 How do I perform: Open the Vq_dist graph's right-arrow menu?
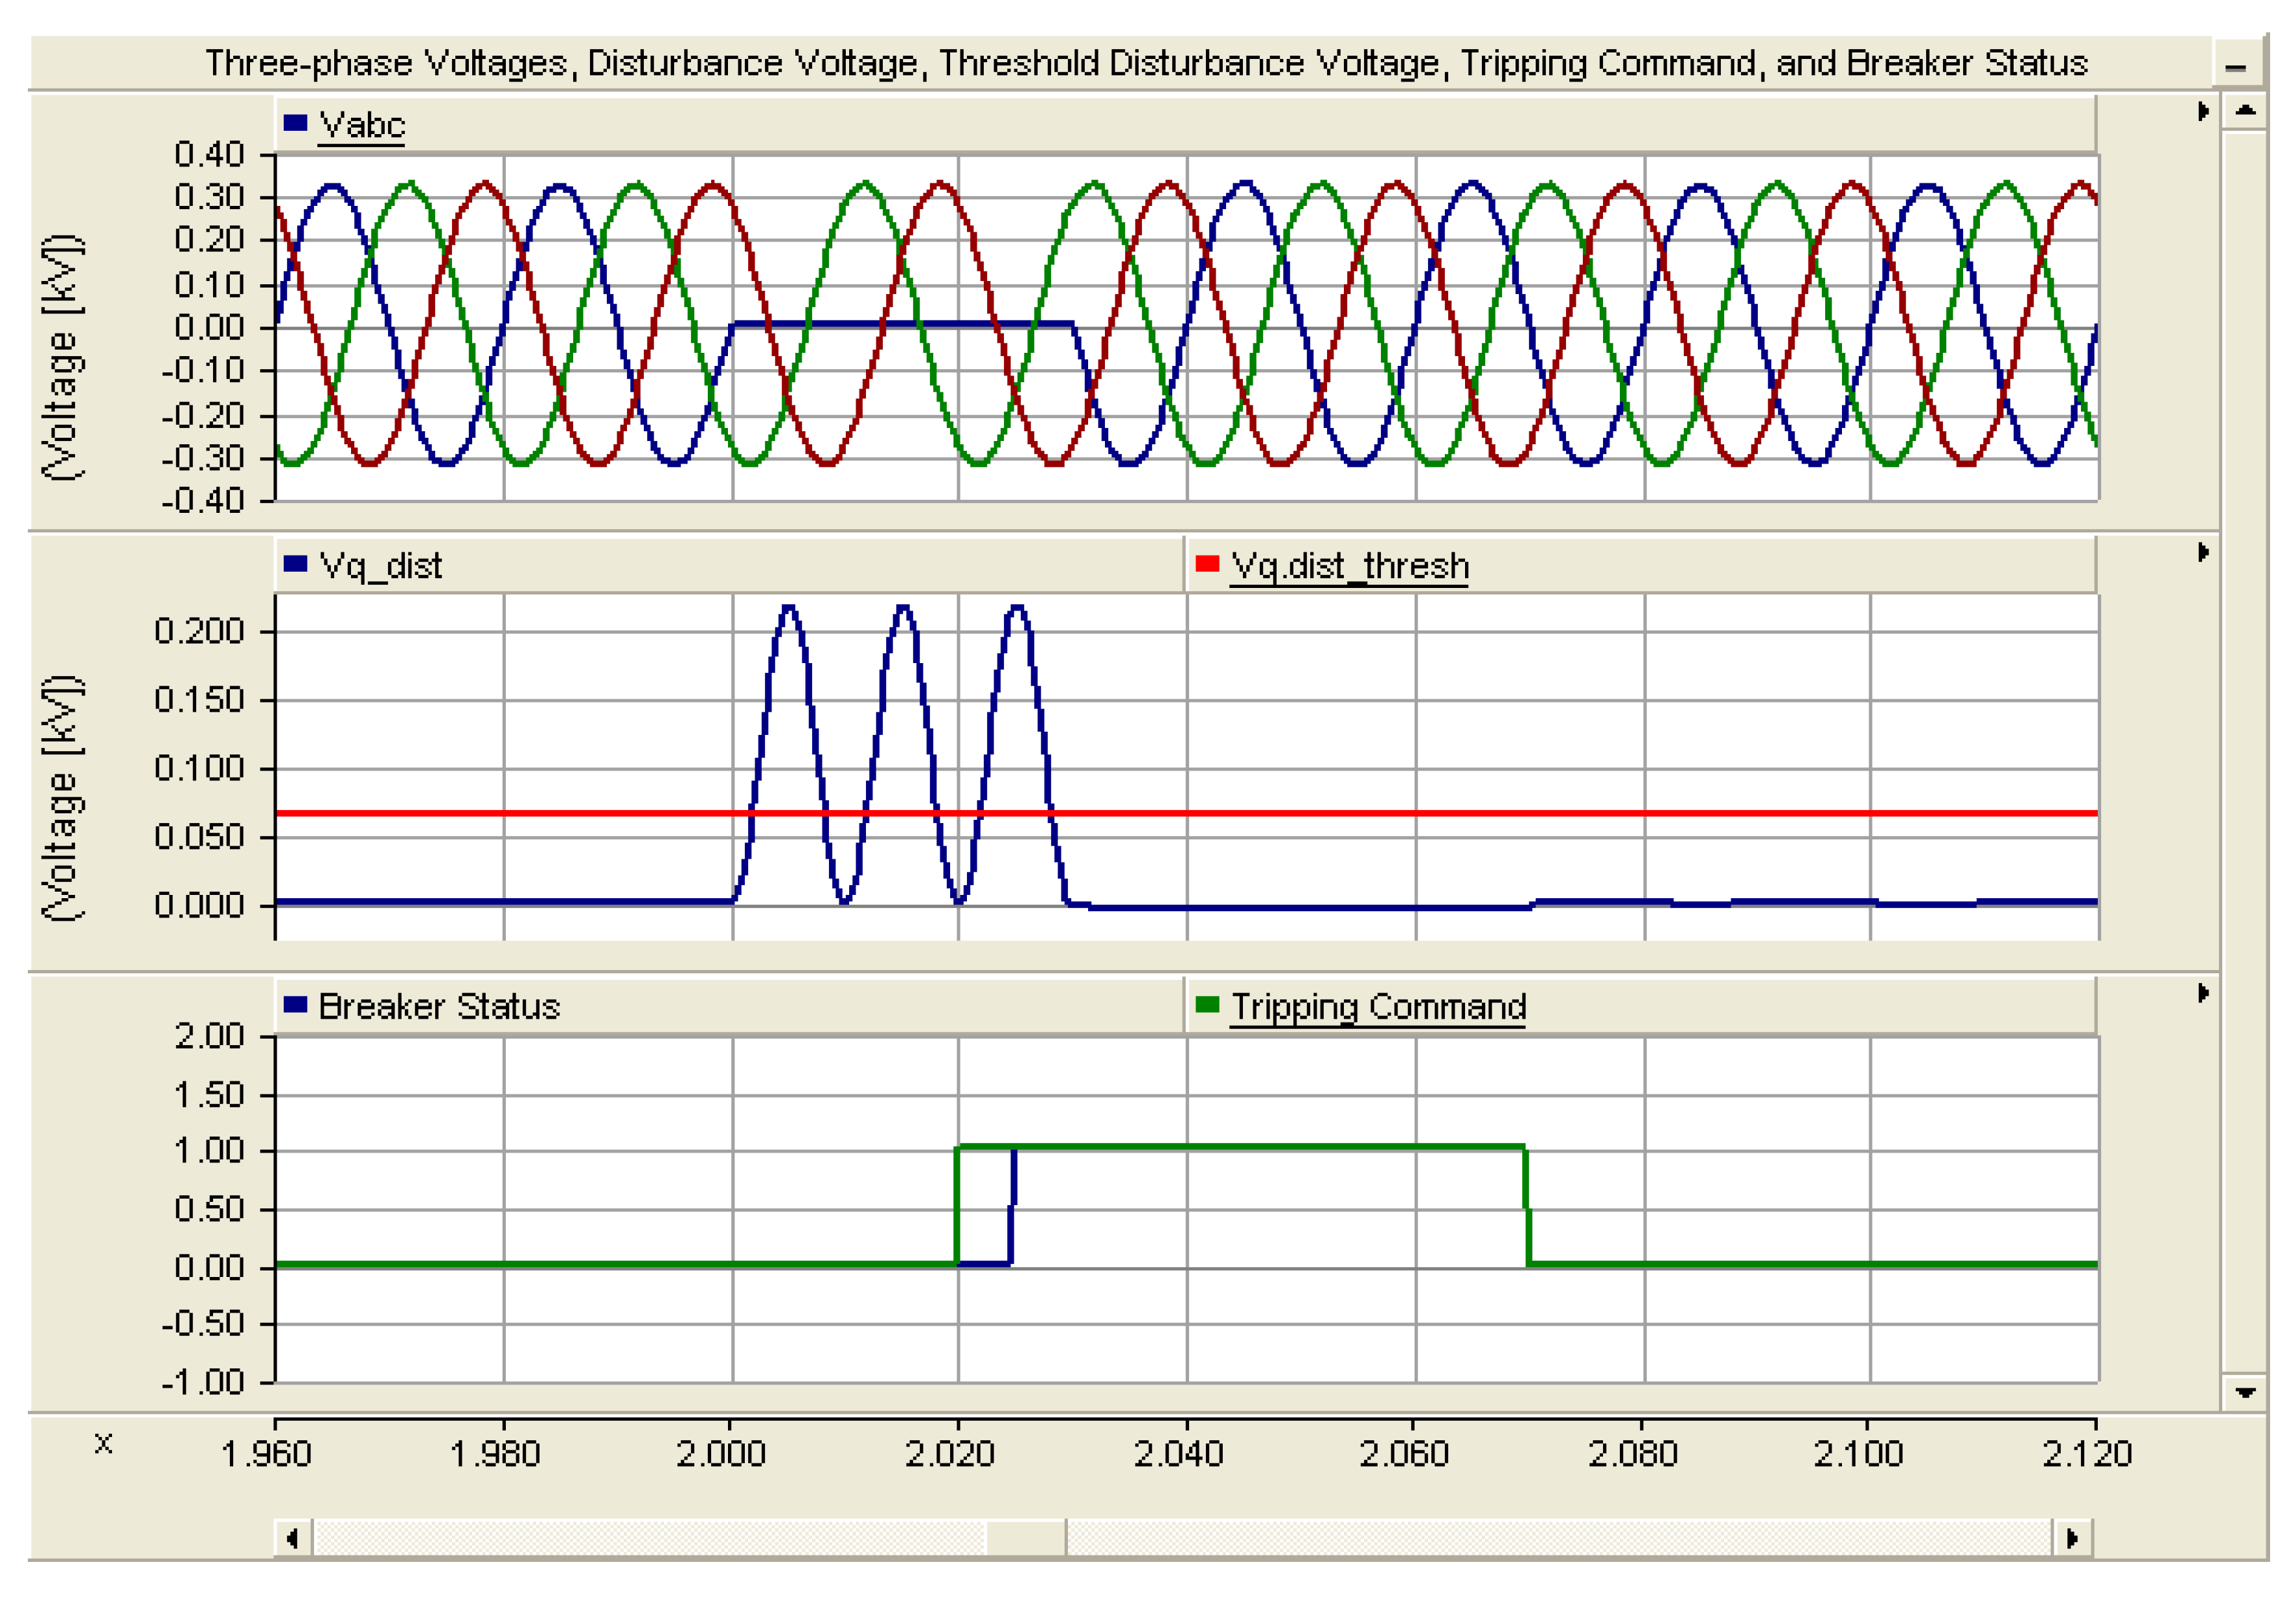(x=2203, y=552)
